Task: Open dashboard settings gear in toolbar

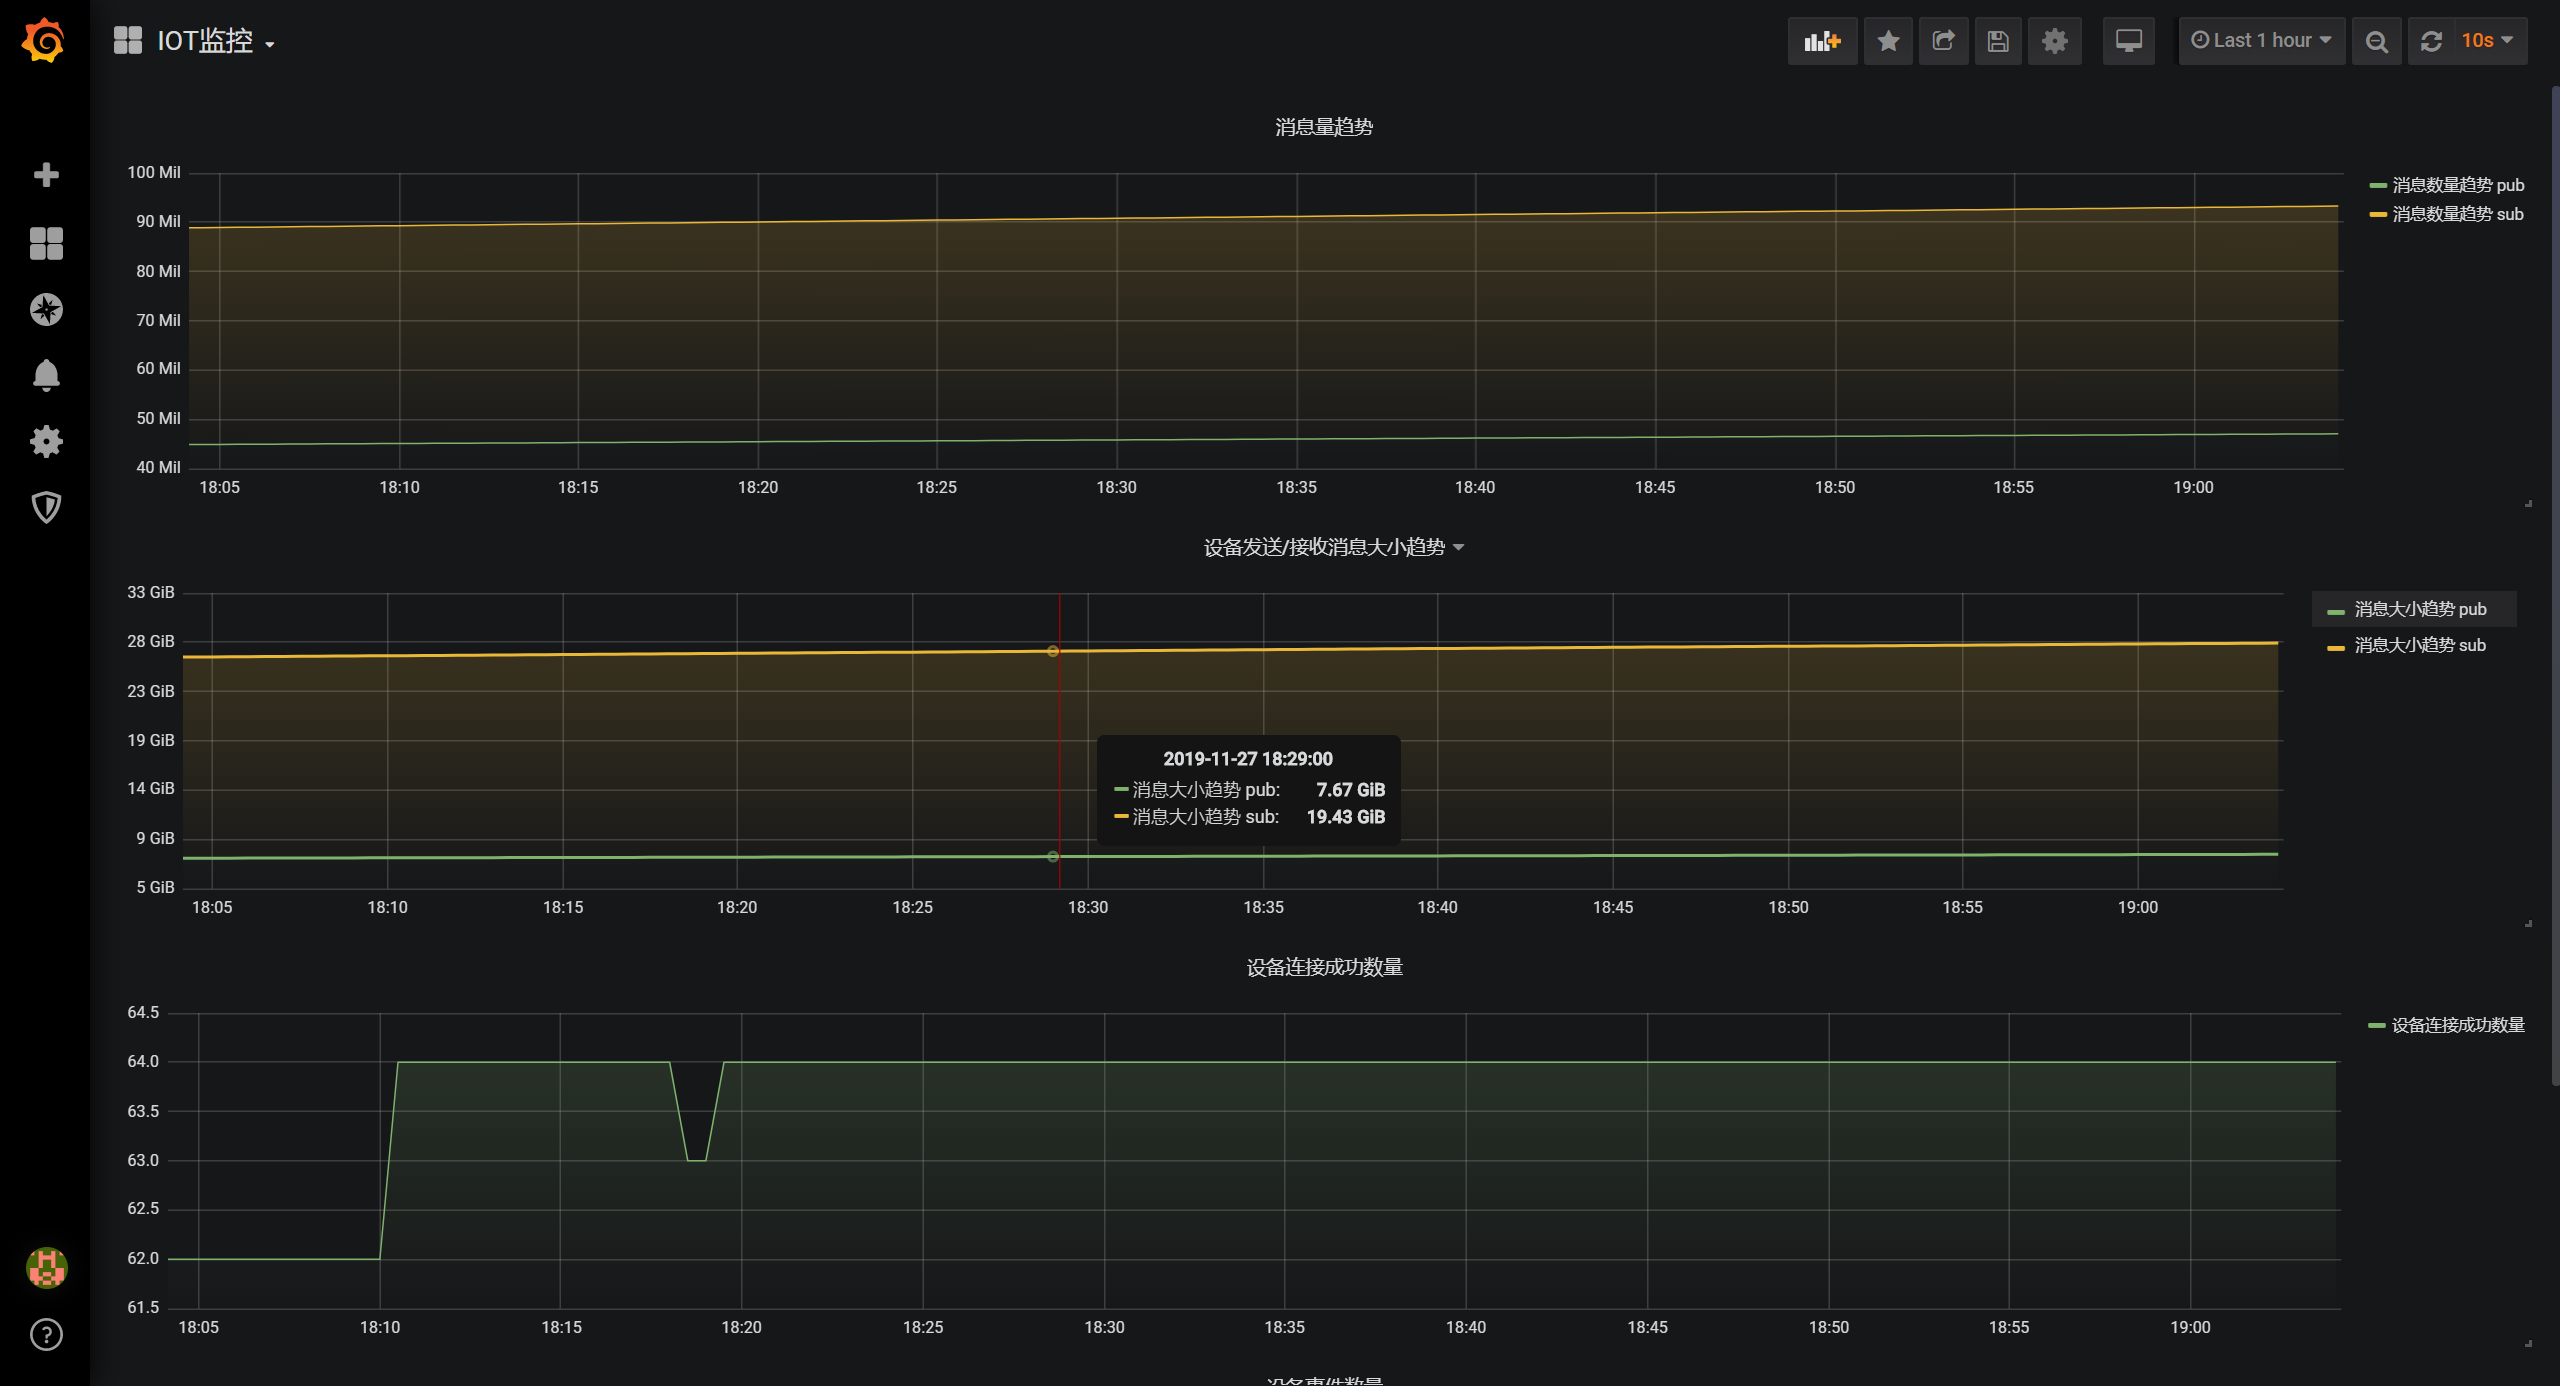Action: click(x=2054, y=41)
